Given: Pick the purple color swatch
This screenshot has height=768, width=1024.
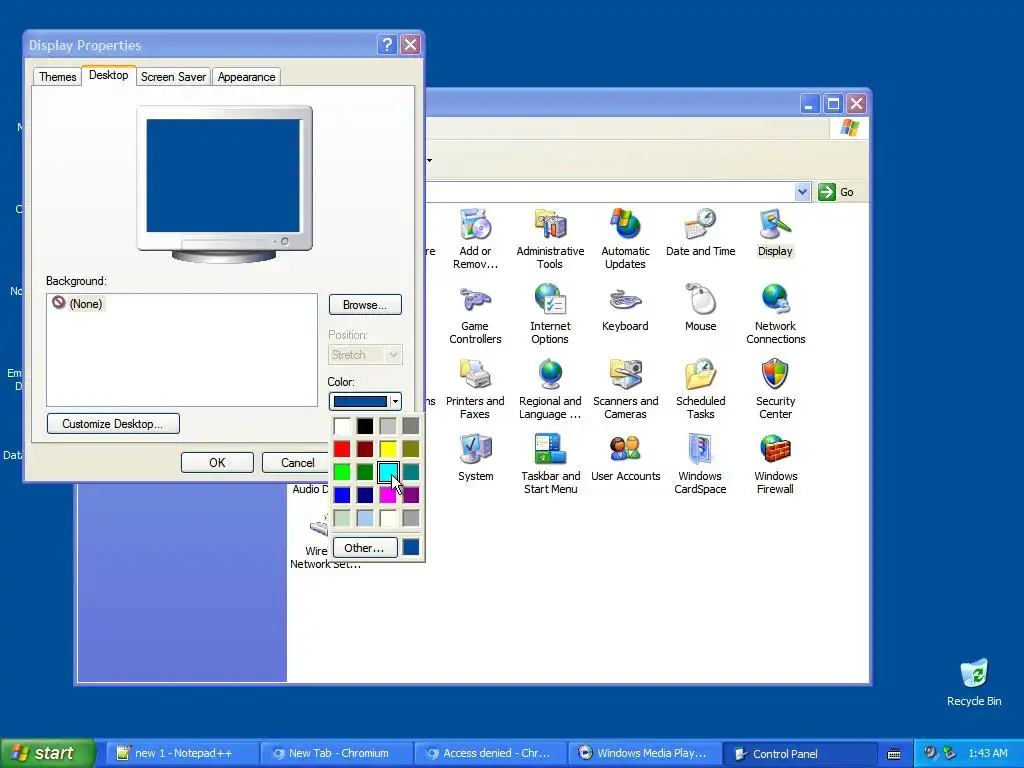Looking at the screenshot, I should [411, 494].
